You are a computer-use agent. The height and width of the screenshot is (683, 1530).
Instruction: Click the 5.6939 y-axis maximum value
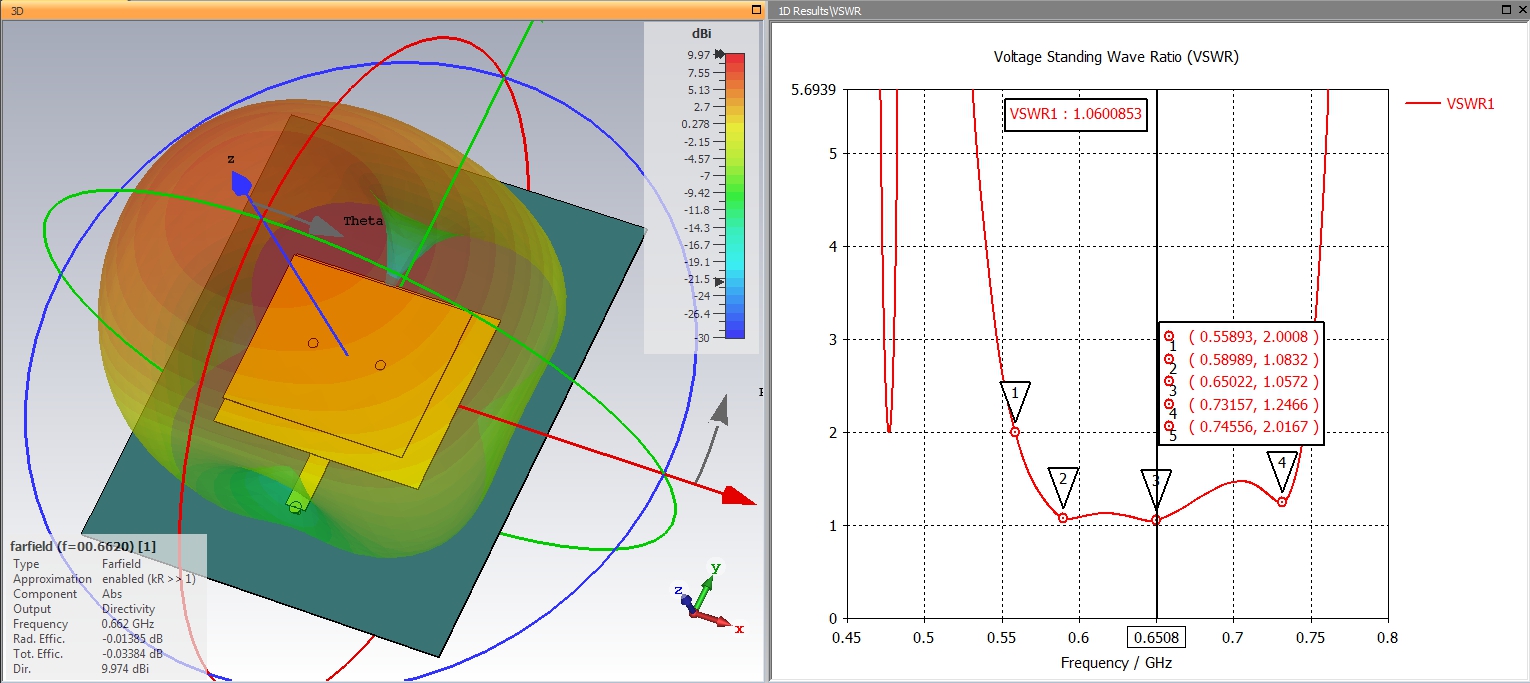point(816,90)
